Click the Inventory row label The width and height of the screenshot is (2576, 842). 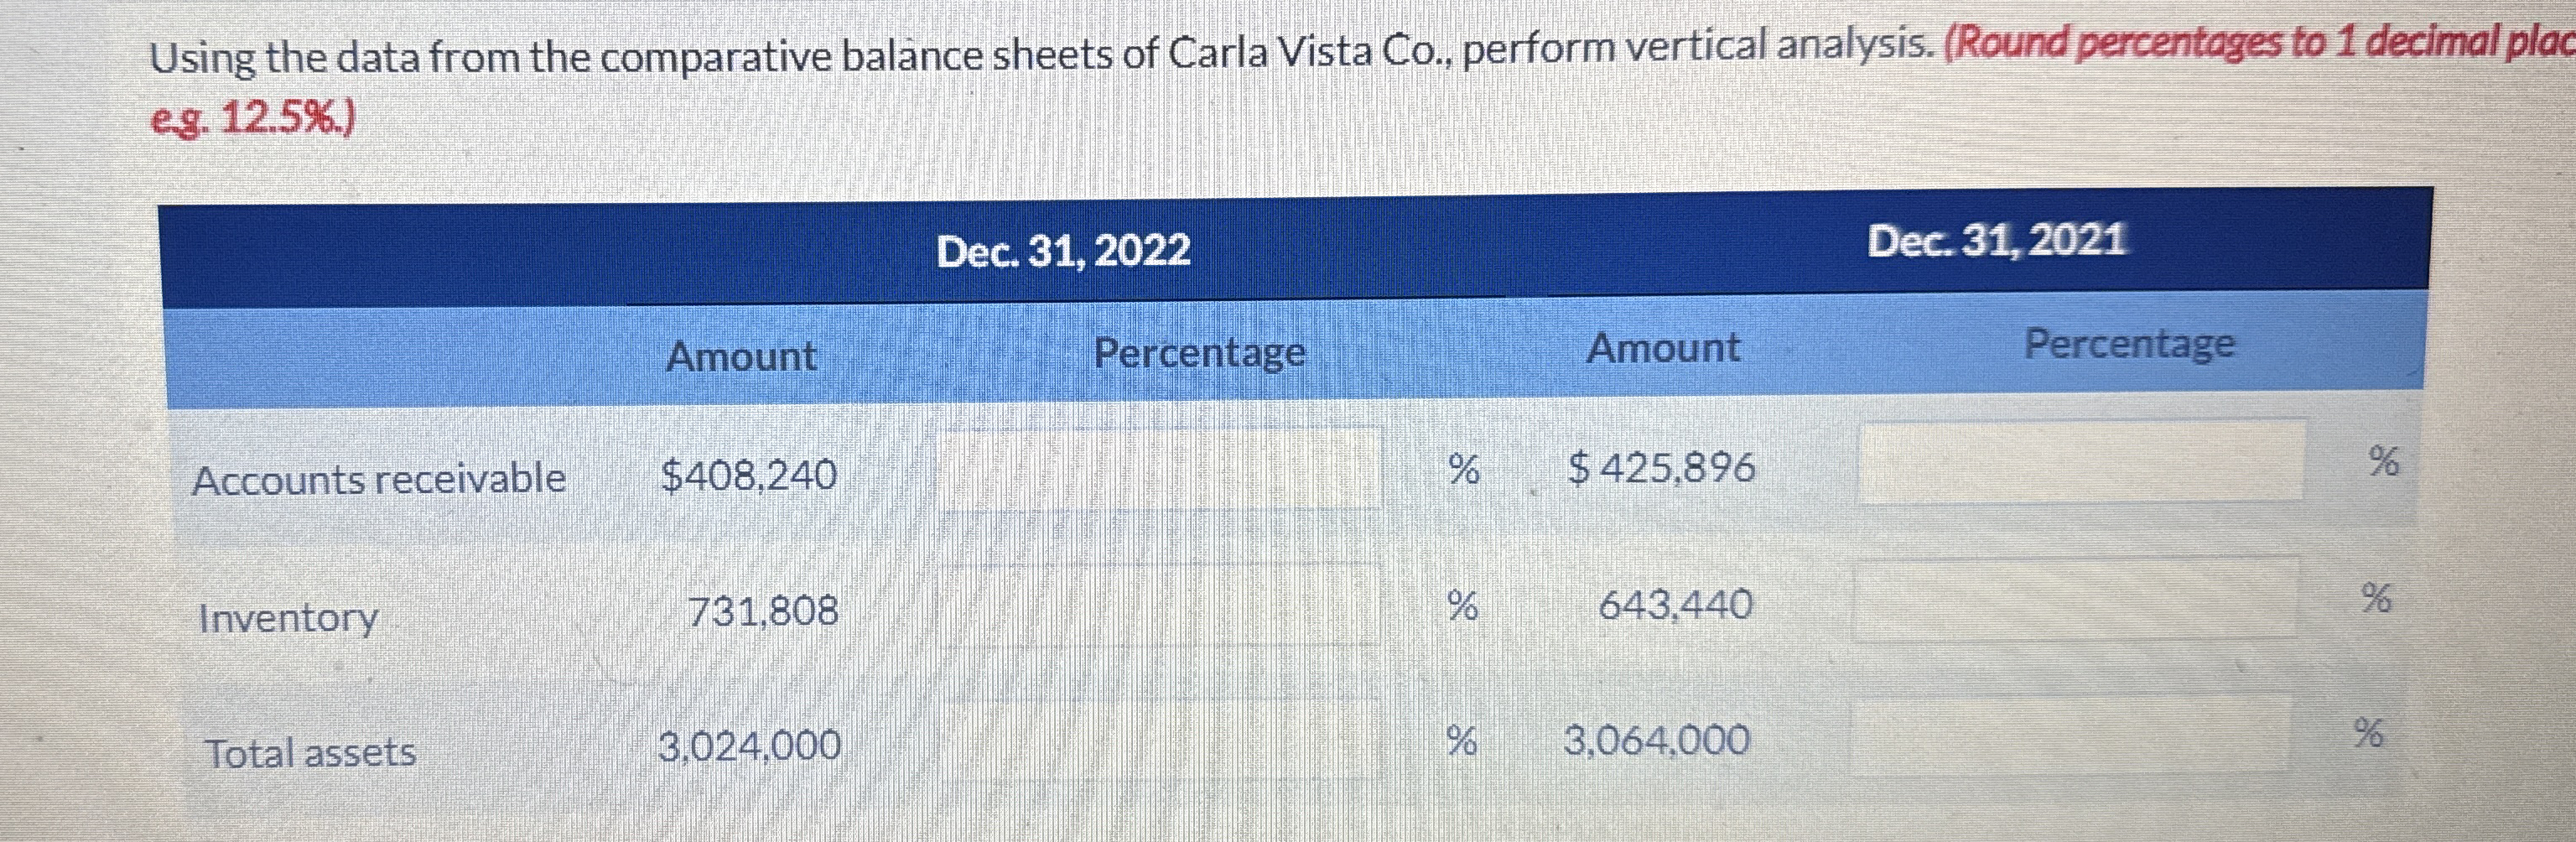(x=287, y=620)
